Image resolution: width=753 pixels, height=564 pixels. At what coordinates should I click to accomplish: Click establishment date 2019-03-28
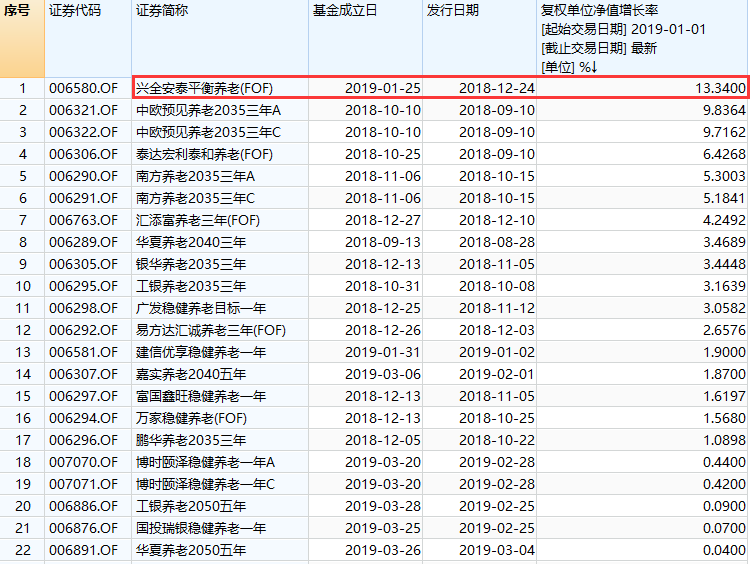383,507
